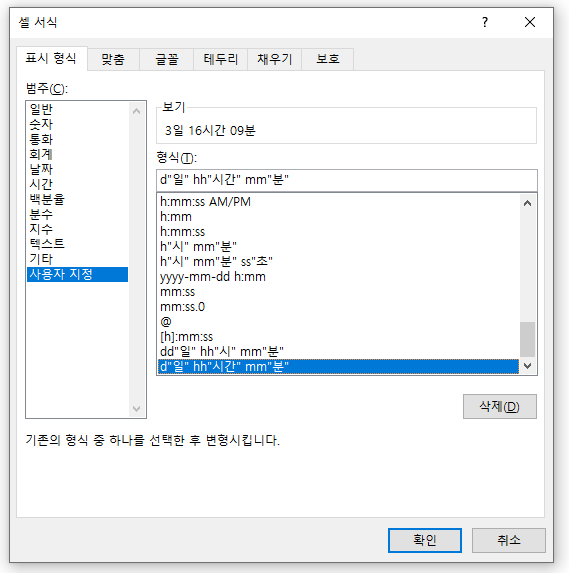Select 백분율 category
The image size is (569, 573).
[77, 199]
